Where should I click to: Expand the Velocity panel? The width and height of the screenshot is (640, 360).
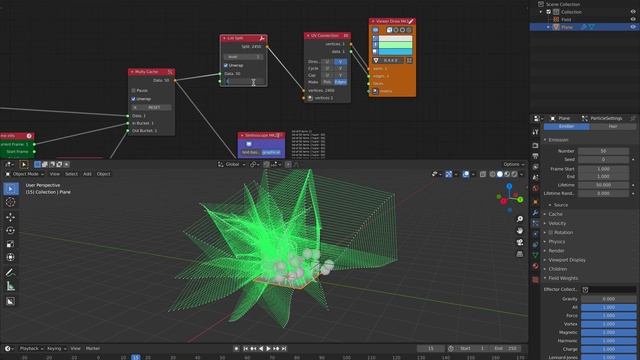coord(557,223)
